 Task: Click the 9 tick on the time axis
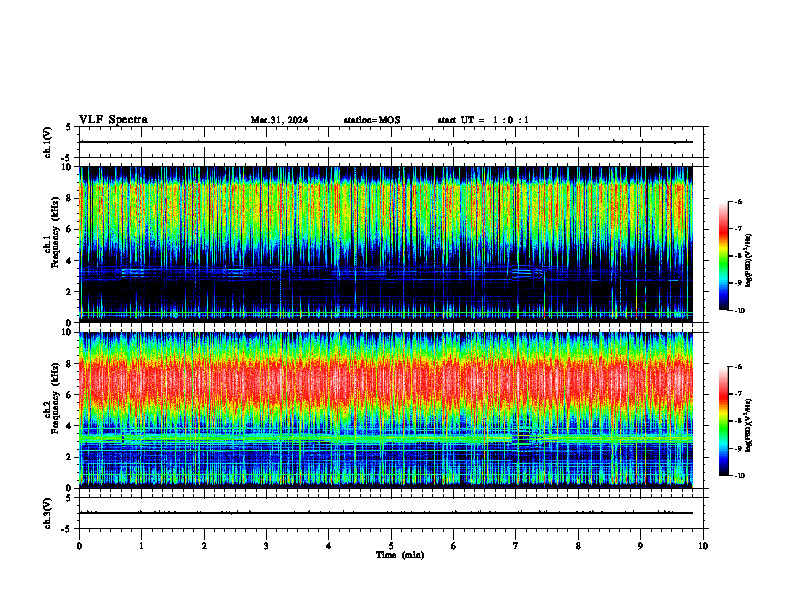pos(640,546)
